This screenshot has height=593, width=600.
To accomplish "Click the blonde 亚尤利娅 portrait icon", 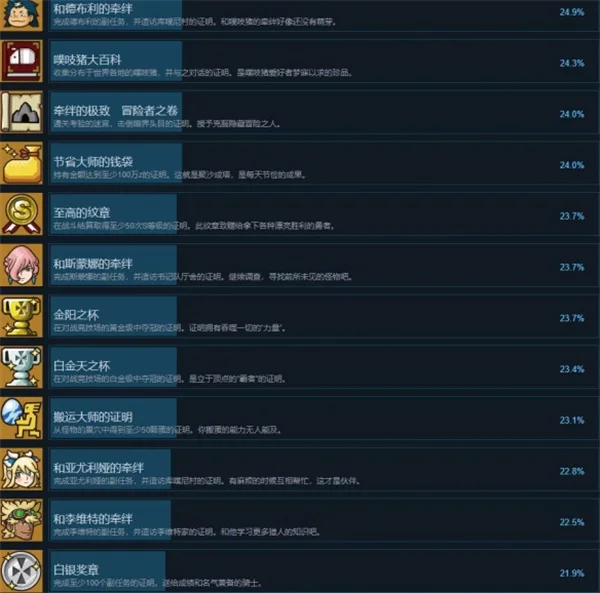I will (x=21, y=469).
